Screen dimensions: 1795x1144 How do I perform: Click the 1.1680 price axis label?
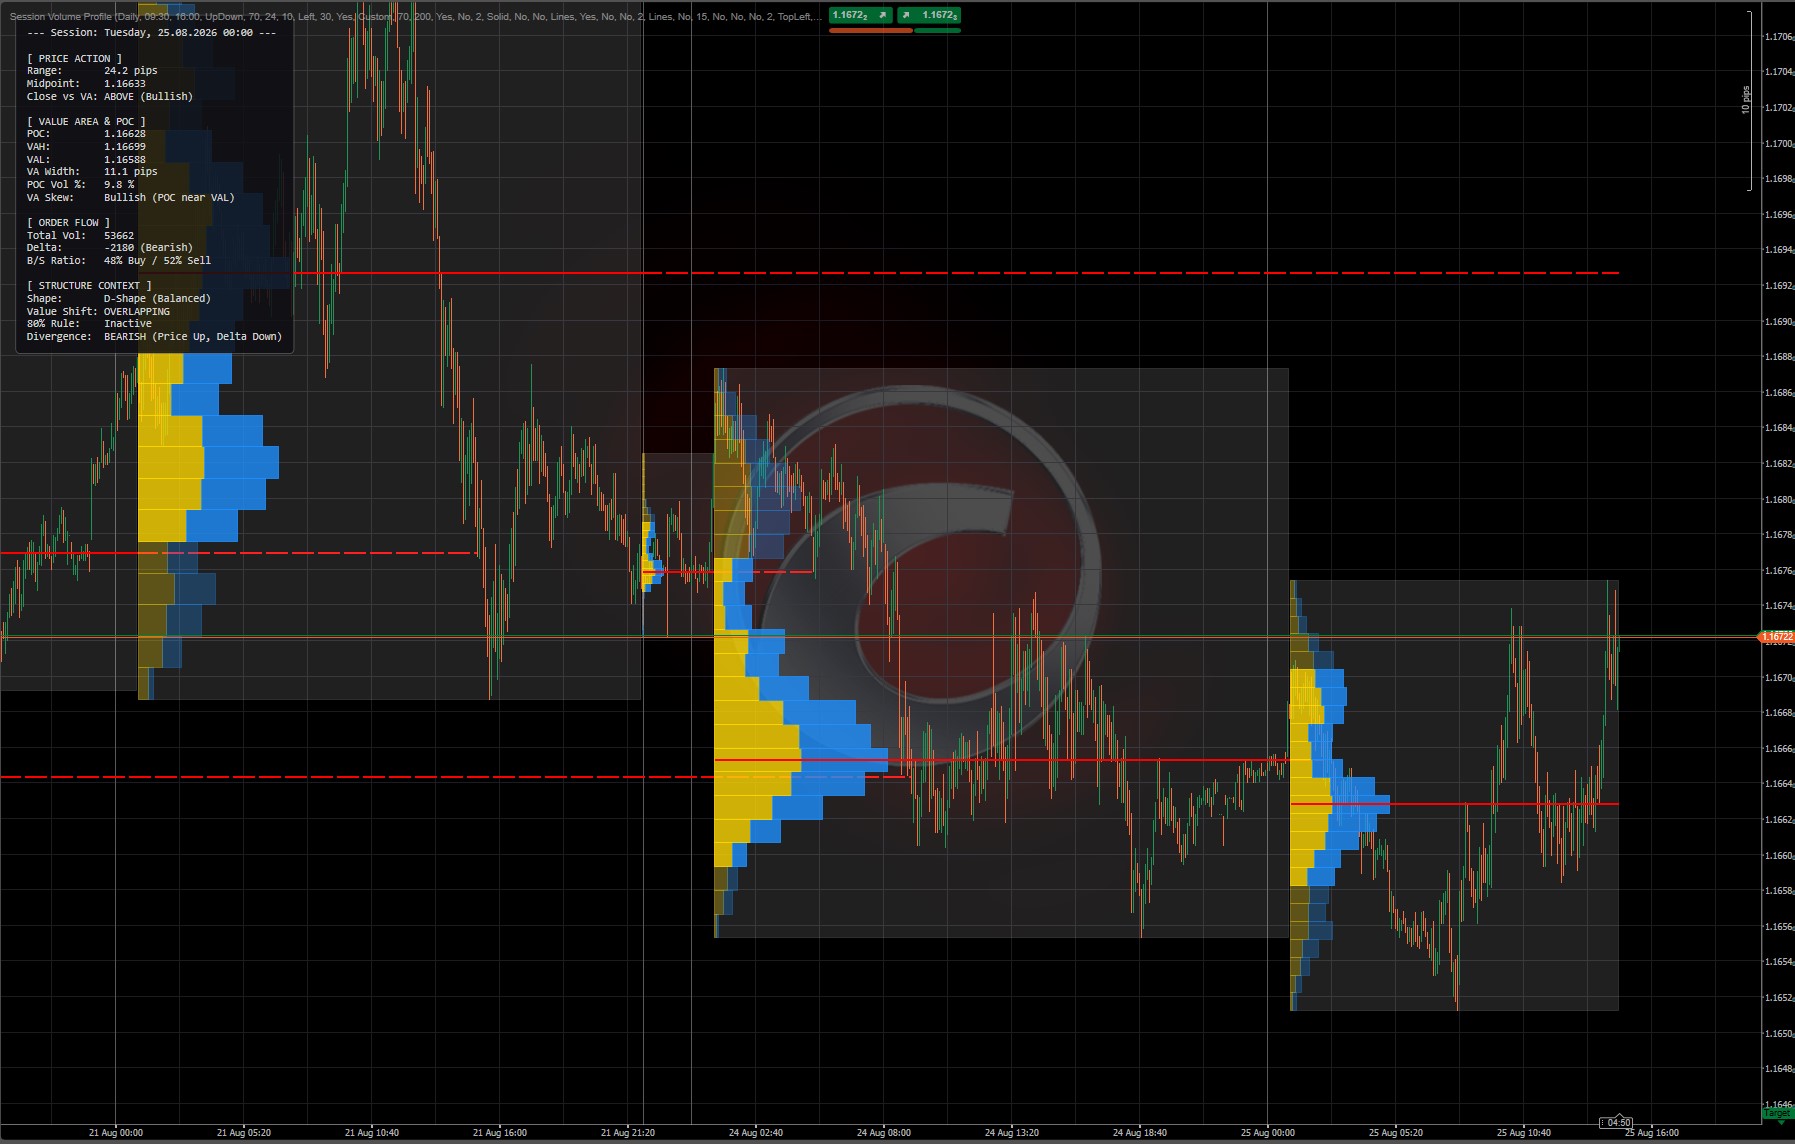[1779, 500]
